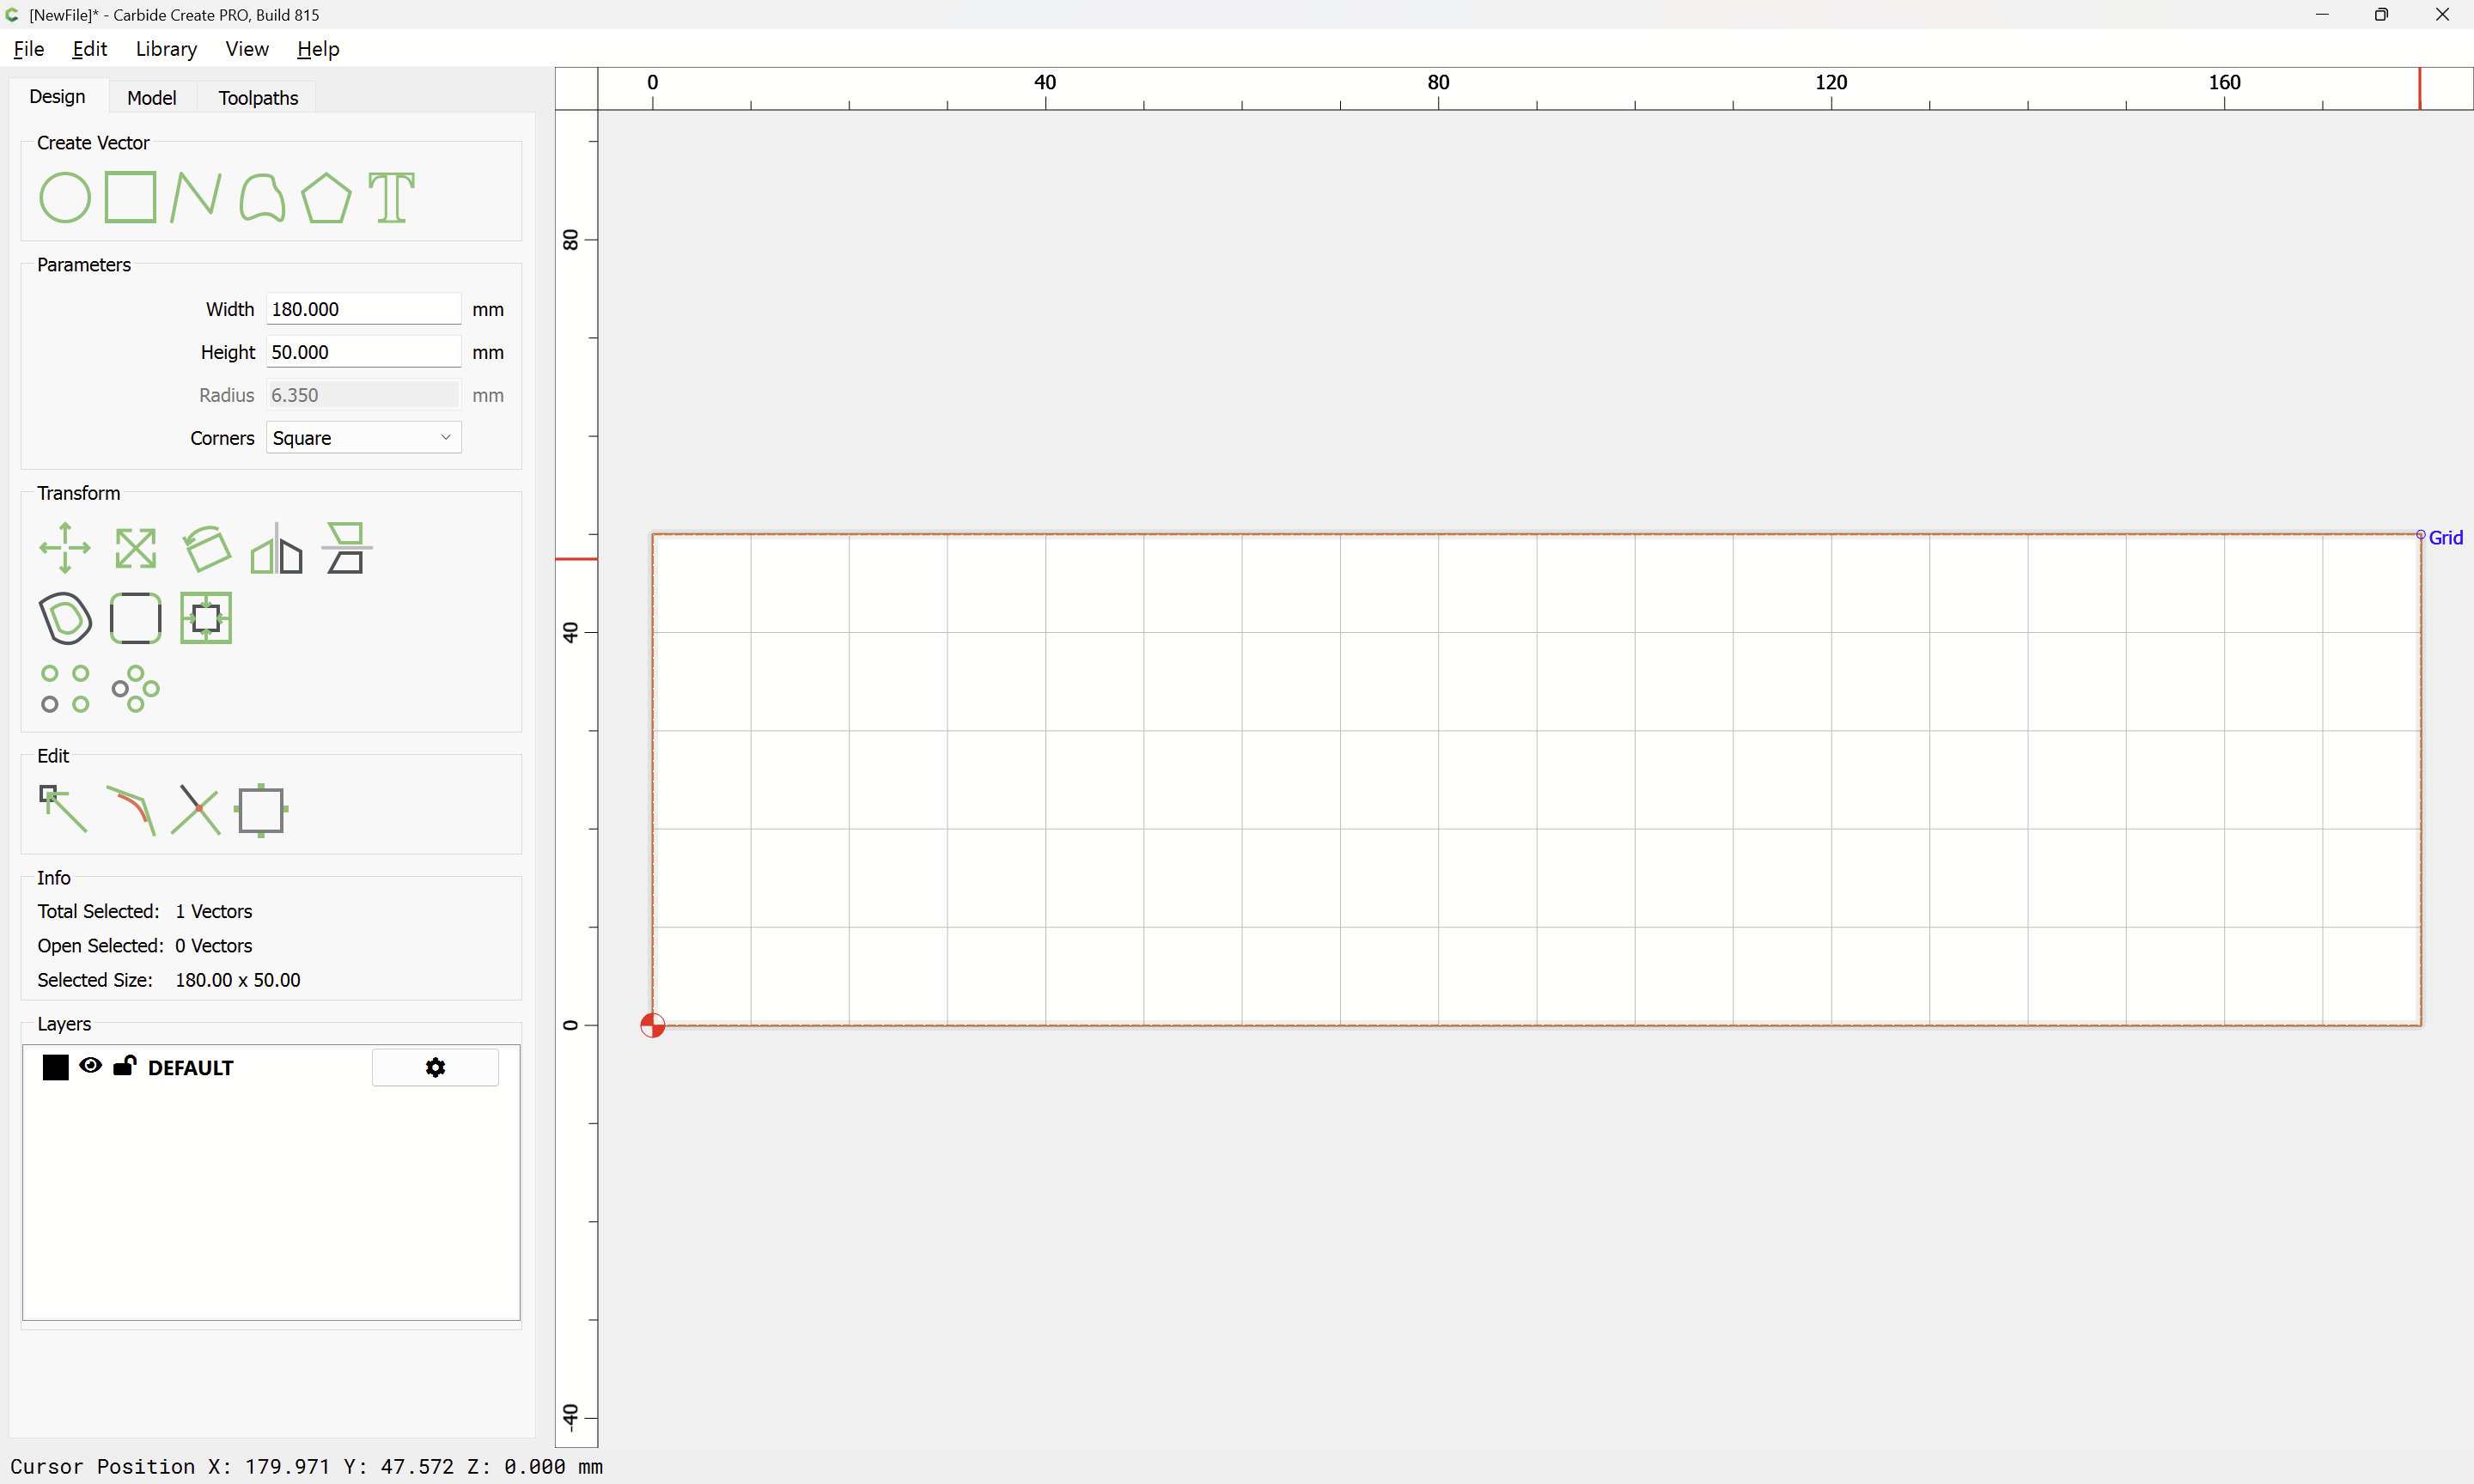This screenshot has height=1484, width=2474.
Task: Toggle the lock on DEFAULT layer
Action: coord(124,1066)
